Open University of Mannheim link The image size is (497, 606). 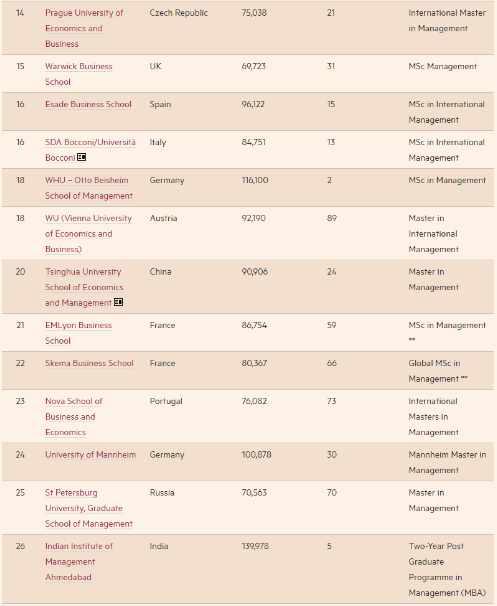point(90,455)
